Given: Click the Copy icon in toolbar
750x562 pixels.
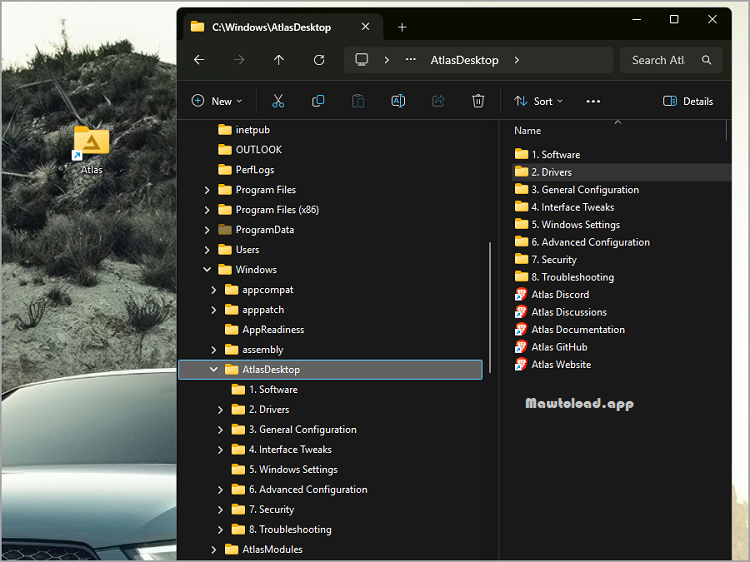Looking at the screenshot, I should (x=318, y=101).
